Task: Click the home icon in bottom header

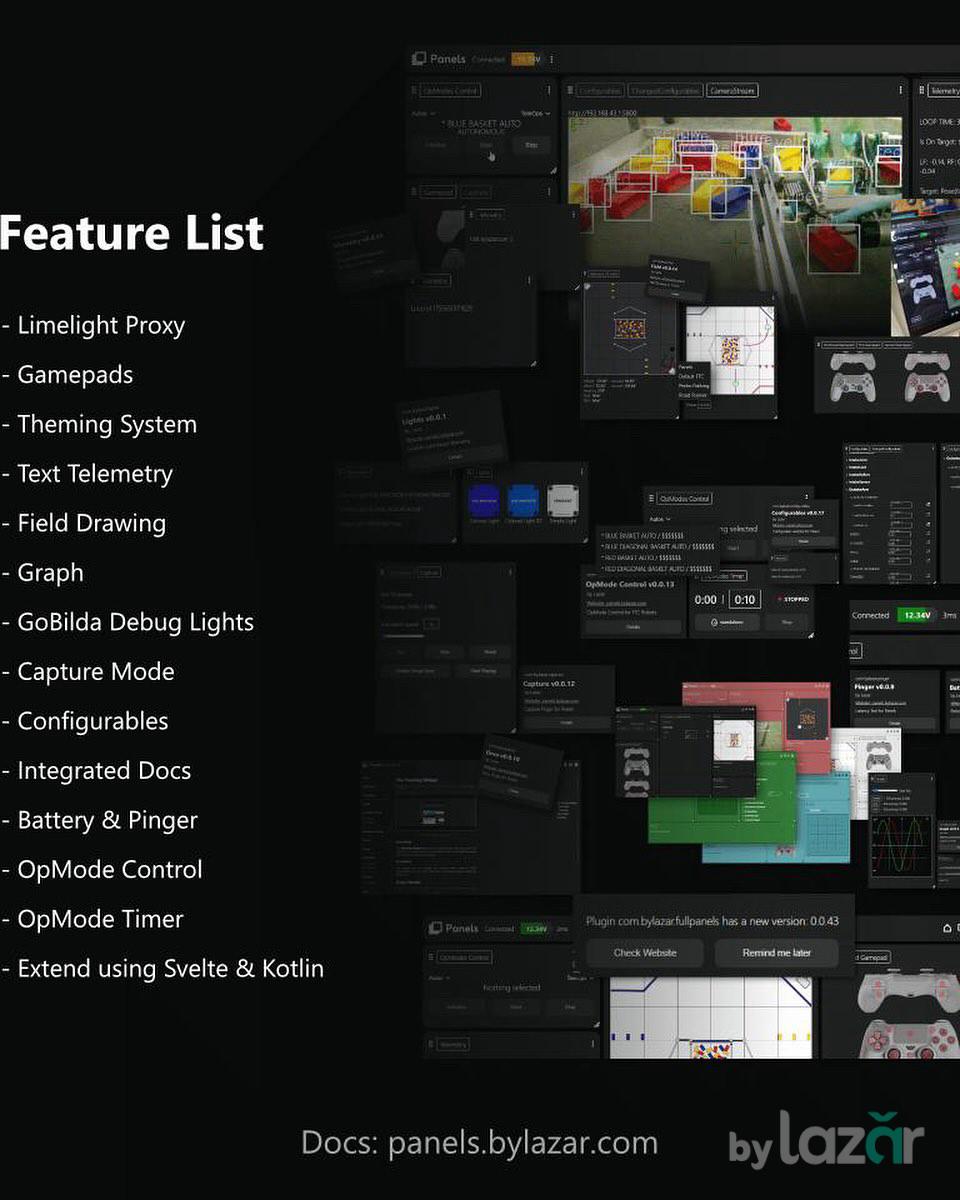Action: 947,928
